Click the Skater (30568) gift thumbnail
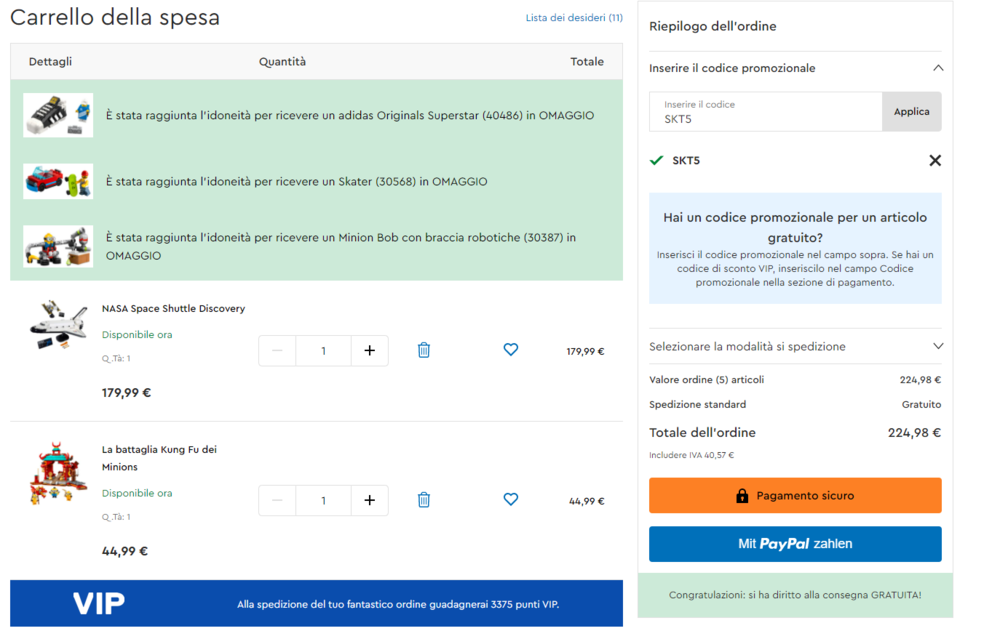The height and width of the screenshot is (631, 1000). (x=58, y=181)
